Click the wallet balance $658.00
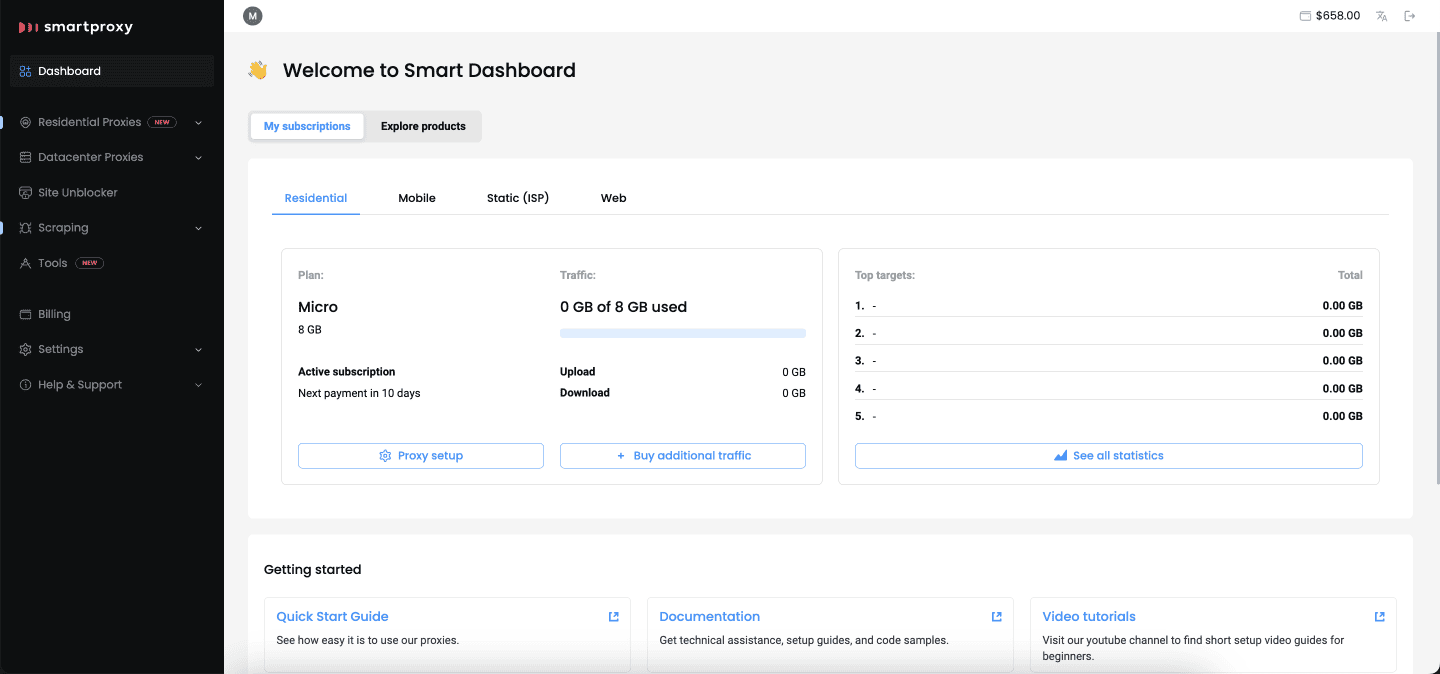The image size is (1440, 674). coord(1329,16)
